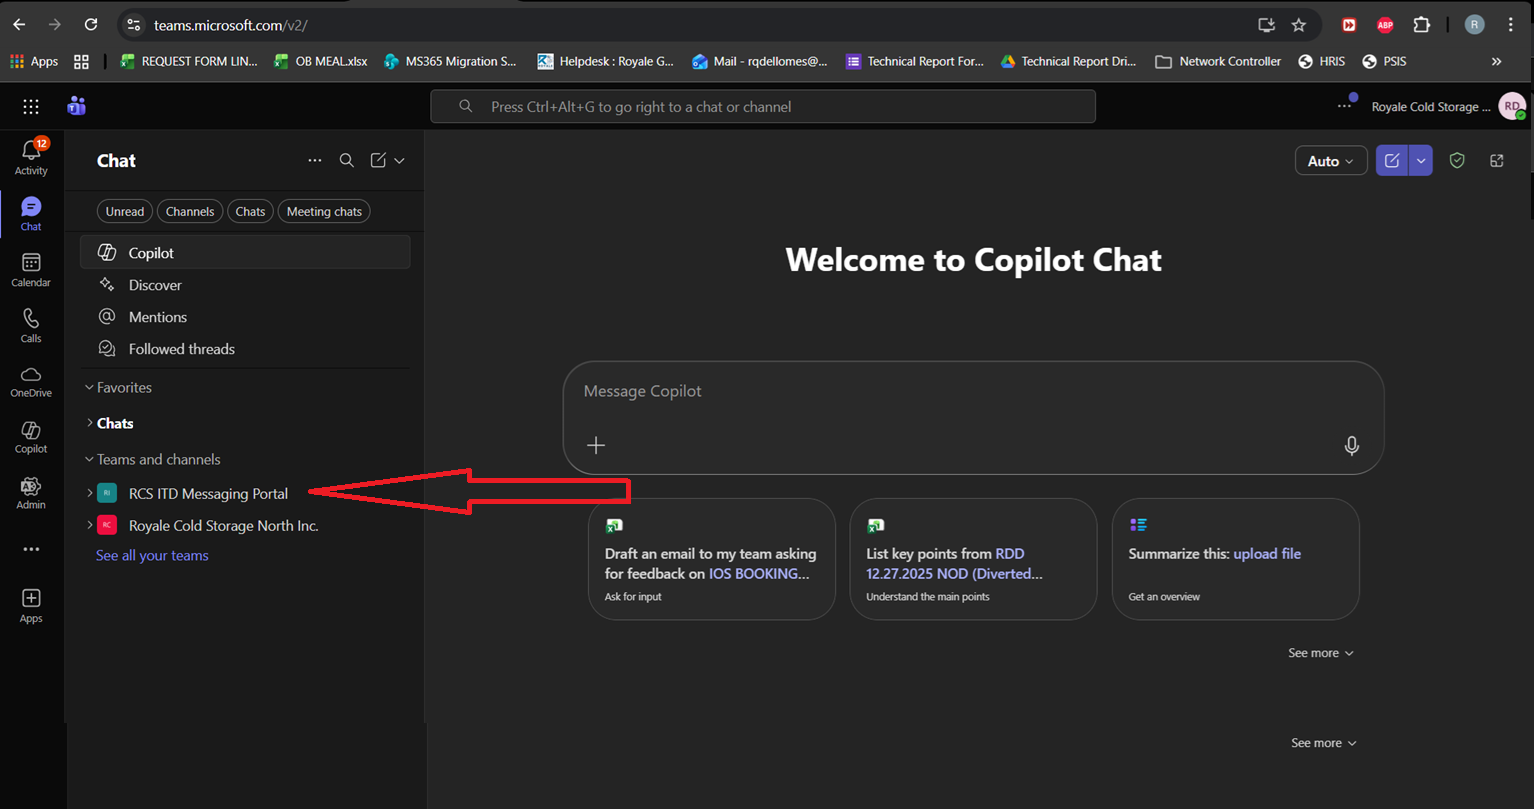Open the HRIS bookmark
Viewport: 1534px width, 809px height.
(1321, 61)
